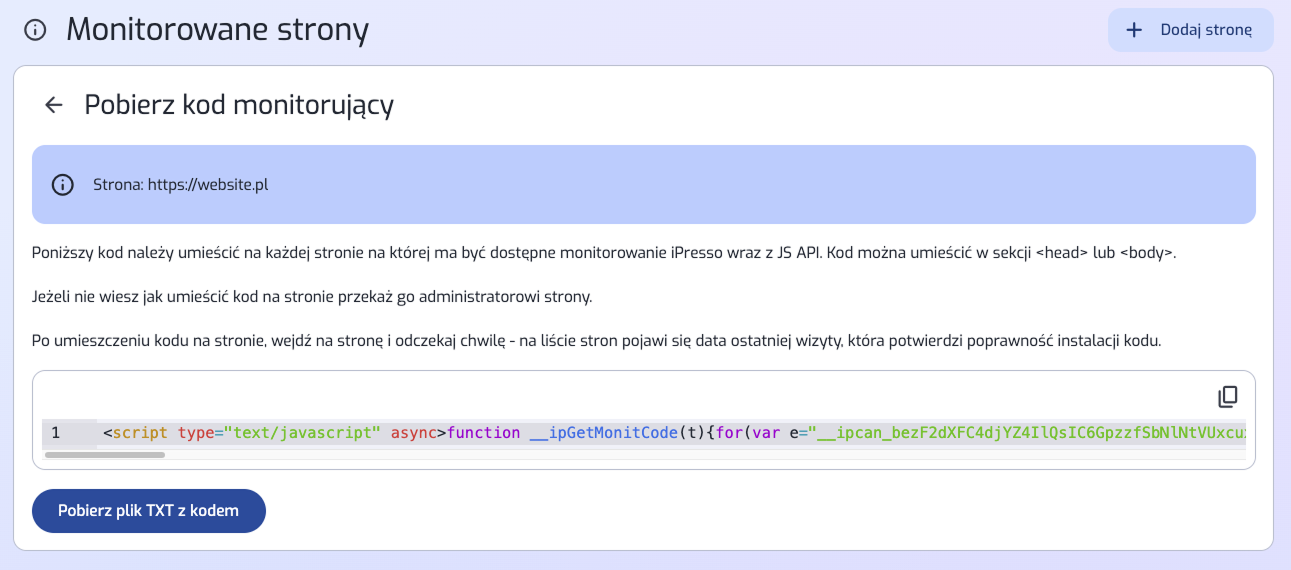Click the Strona: https://website.pl text
This screenshot has width=1291, height=570.
tap(181, 185)
